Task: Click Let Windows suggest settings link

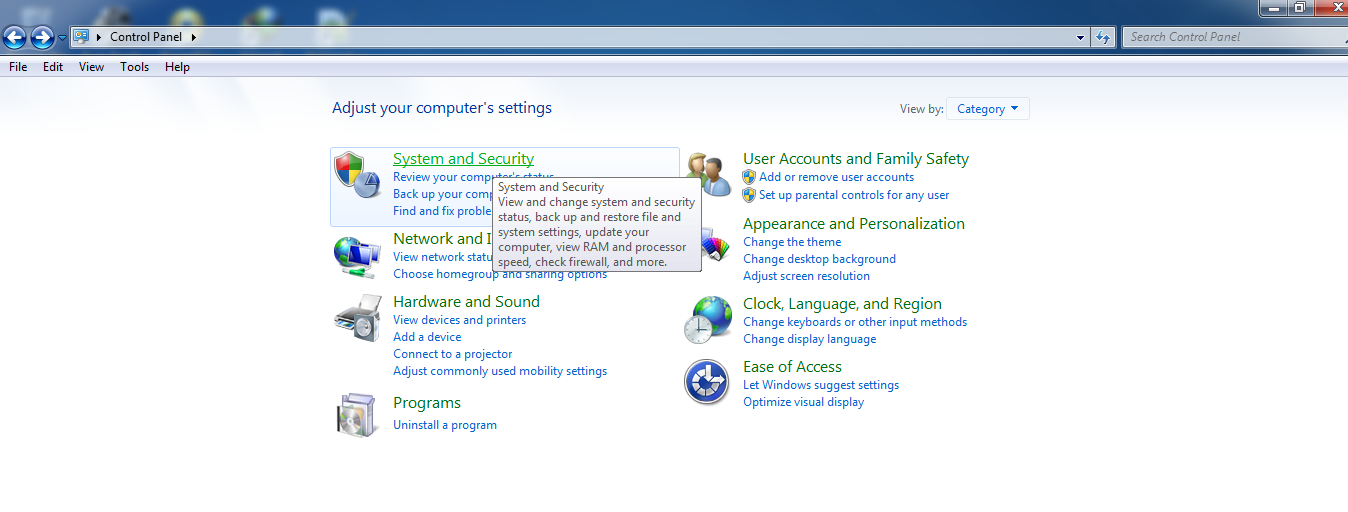Action: 821,385
